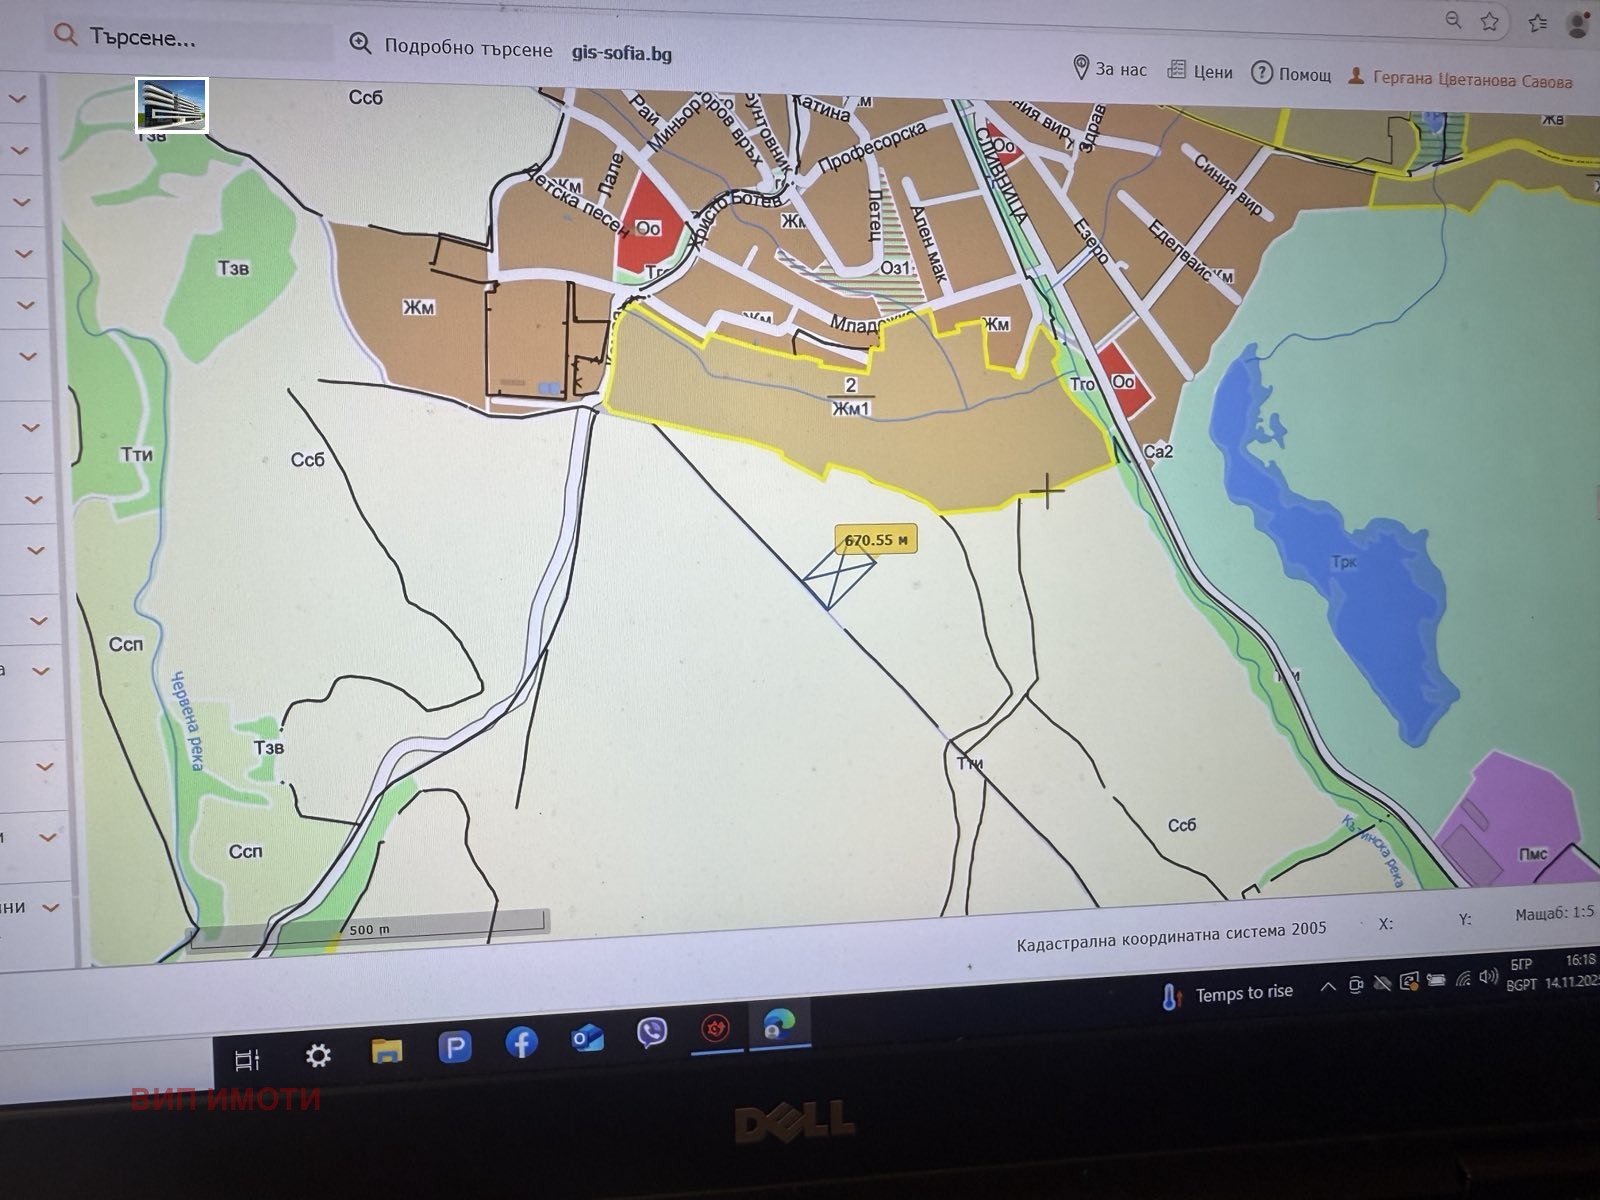Open Windows Settings gear in taskbar
Viewport: 1600px width, 1200px height.
click(x=318, y=1055)
